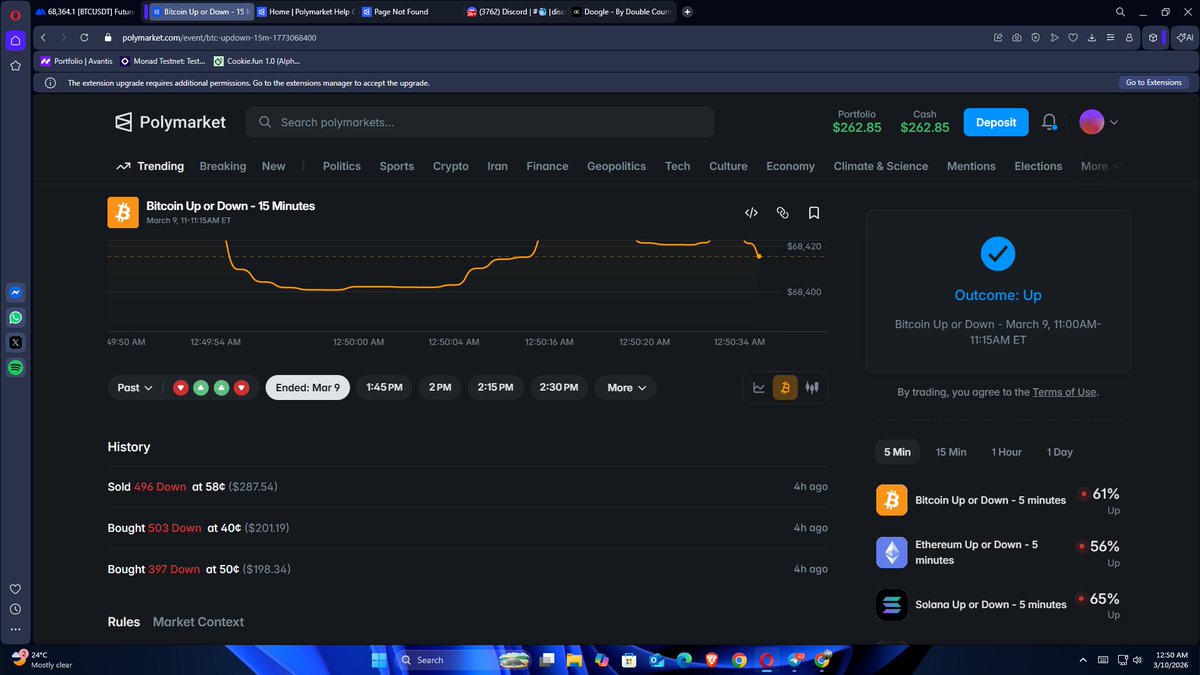The width and height of the screenshot is (1200, 675).
Task: Select the 15 Min timeframe filter
Action: [x=951, y=452]
